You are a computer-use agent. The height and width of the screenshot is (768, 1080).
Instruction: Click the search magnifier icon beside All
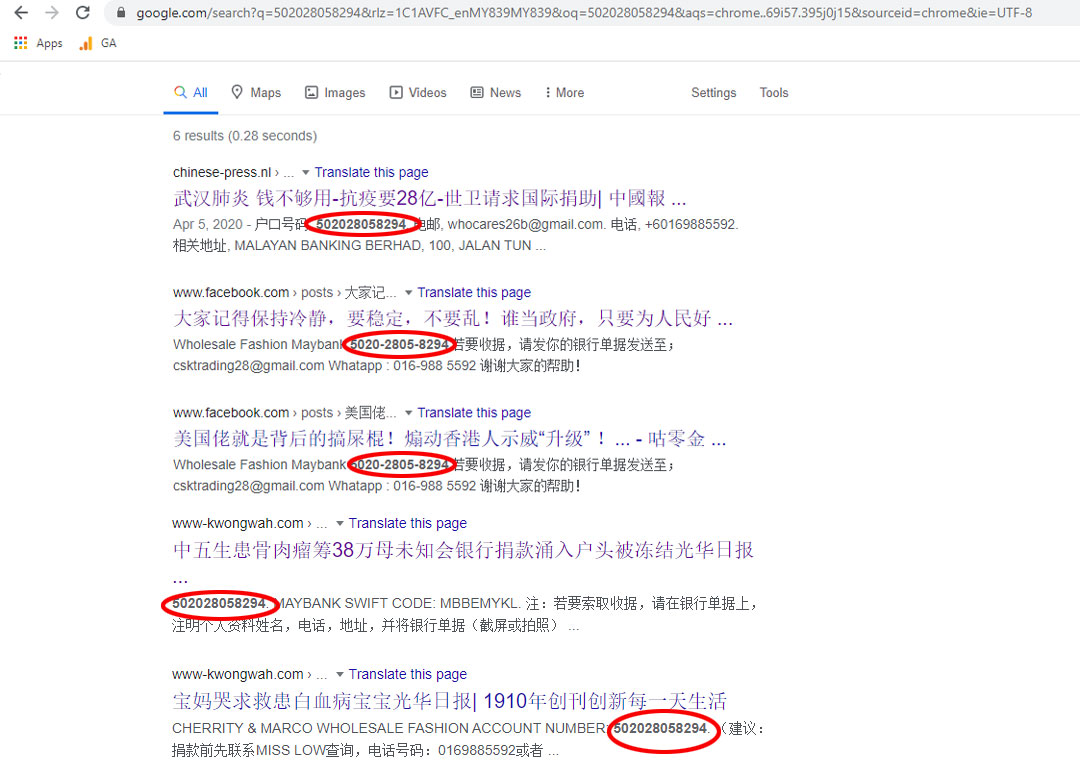coord(180,92)
